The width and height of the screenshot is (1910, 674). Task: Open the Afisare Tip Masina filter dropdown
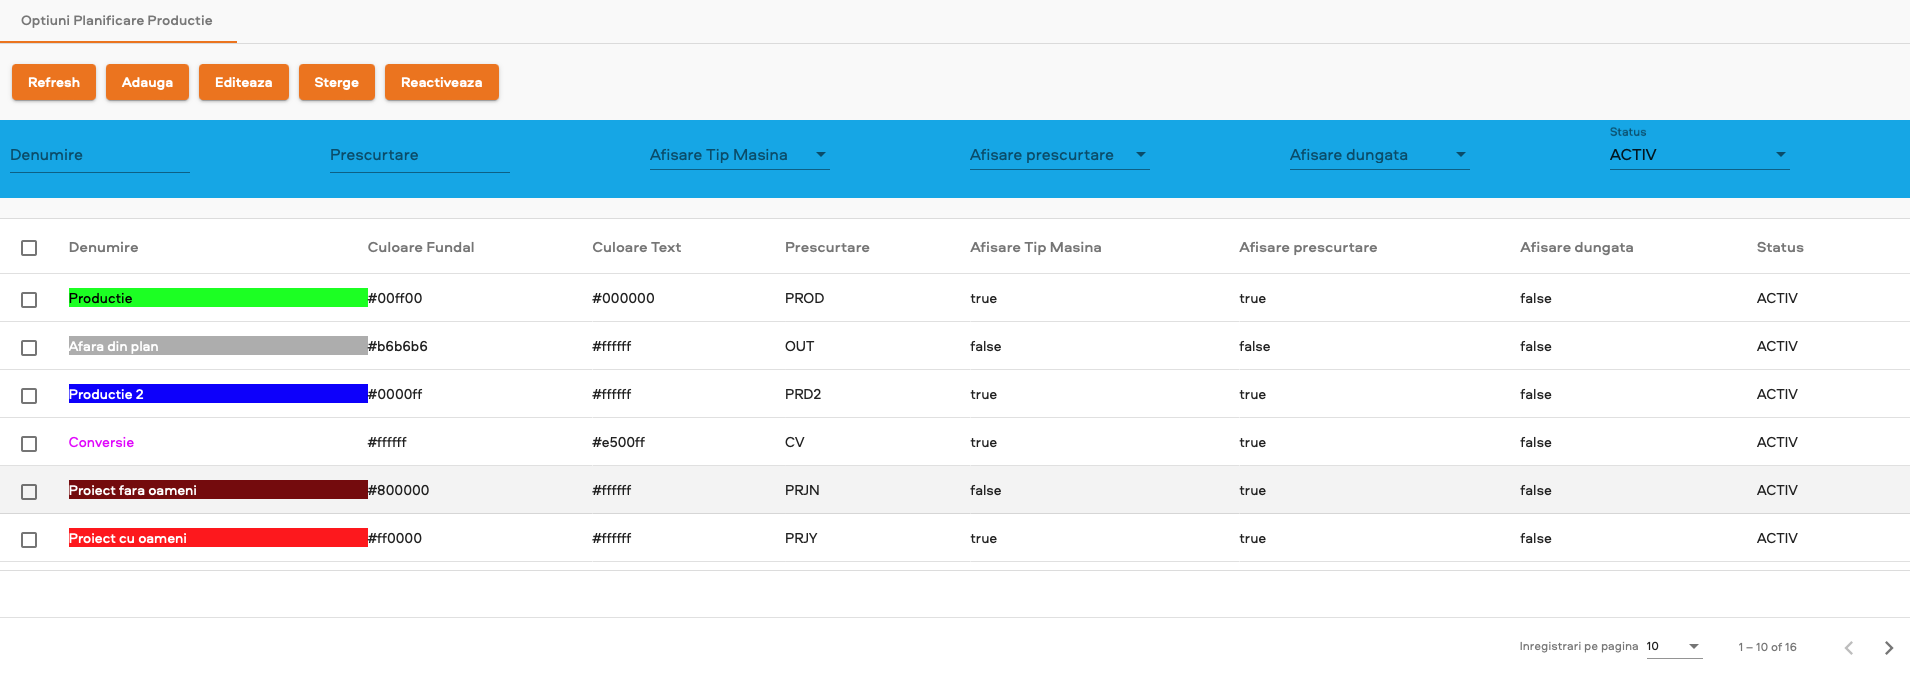coord(739,155)
